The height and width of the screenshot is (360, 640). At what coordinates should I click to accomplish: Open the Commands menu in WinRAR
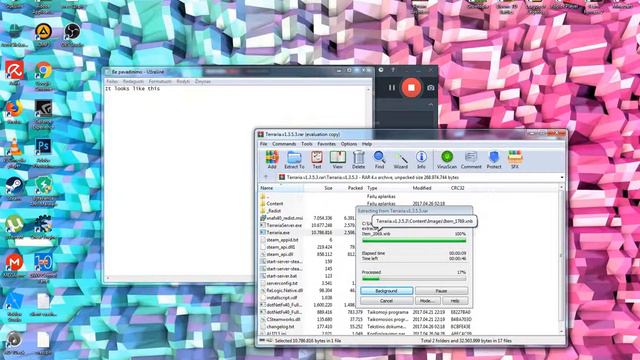tap(284, 144)
